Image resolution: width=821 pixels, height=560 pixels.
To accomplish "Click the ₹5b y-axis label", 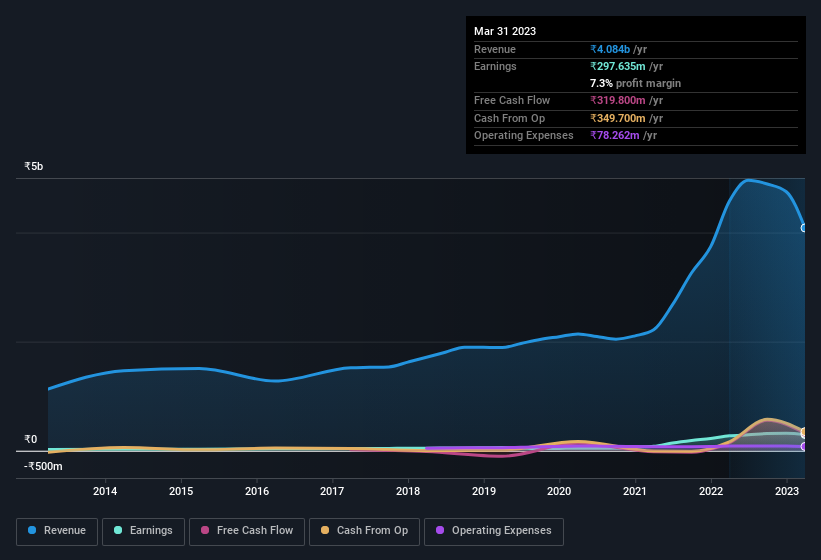I will point(34,166).
